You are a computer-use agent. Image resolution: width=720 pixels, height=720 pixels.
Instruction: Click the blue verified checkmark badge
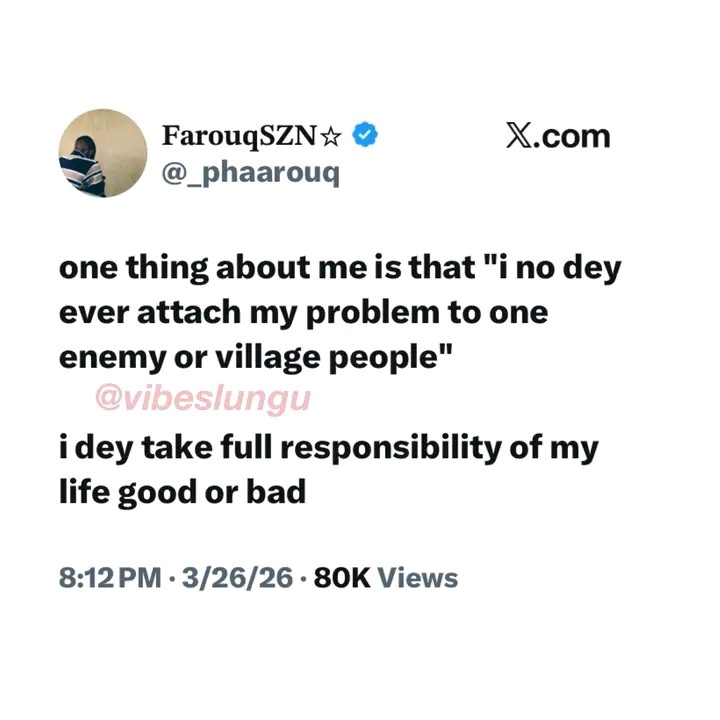(366, 135)
